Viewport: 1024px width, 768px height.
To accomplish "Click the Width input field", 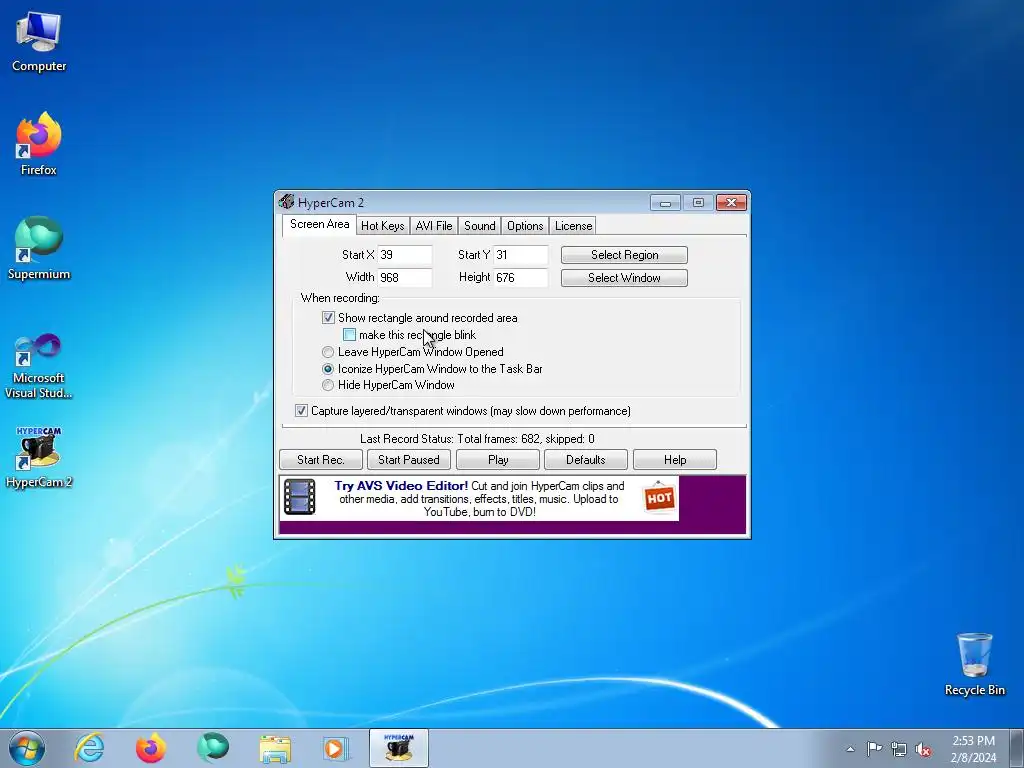I will tap(405, 278).
